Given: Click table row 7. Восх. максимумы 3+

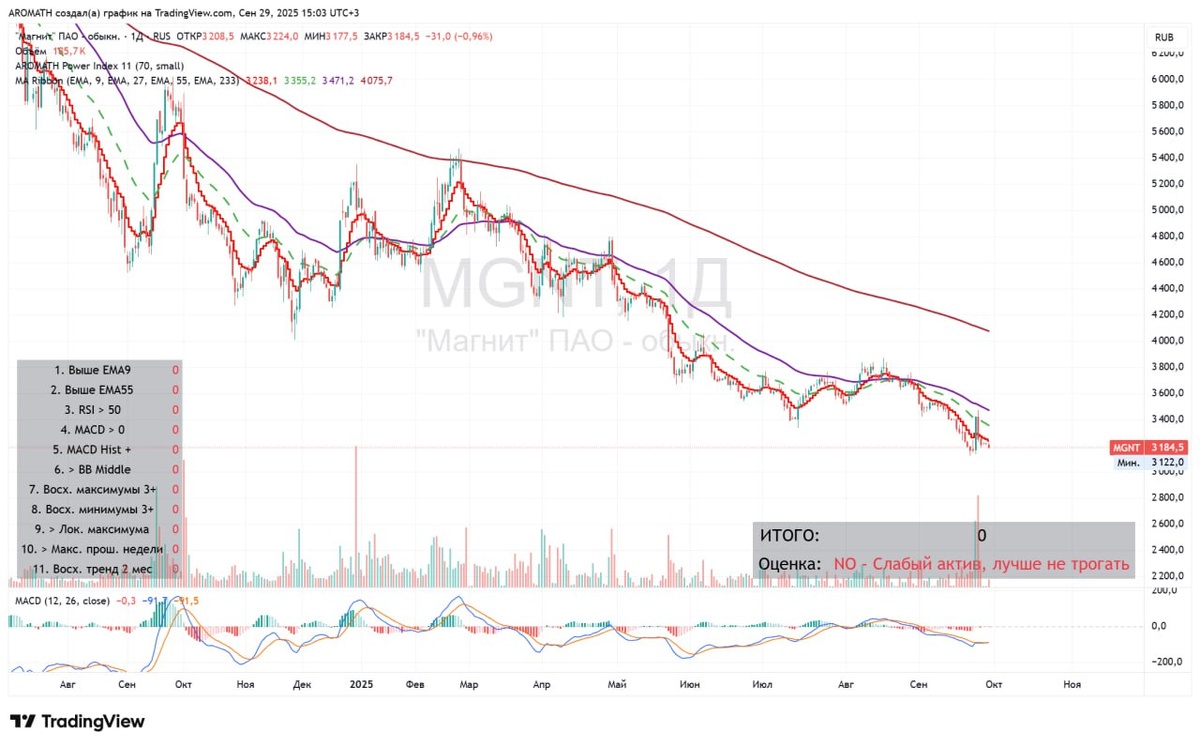Looking at the screenshot, I should (x=99, y=489).
